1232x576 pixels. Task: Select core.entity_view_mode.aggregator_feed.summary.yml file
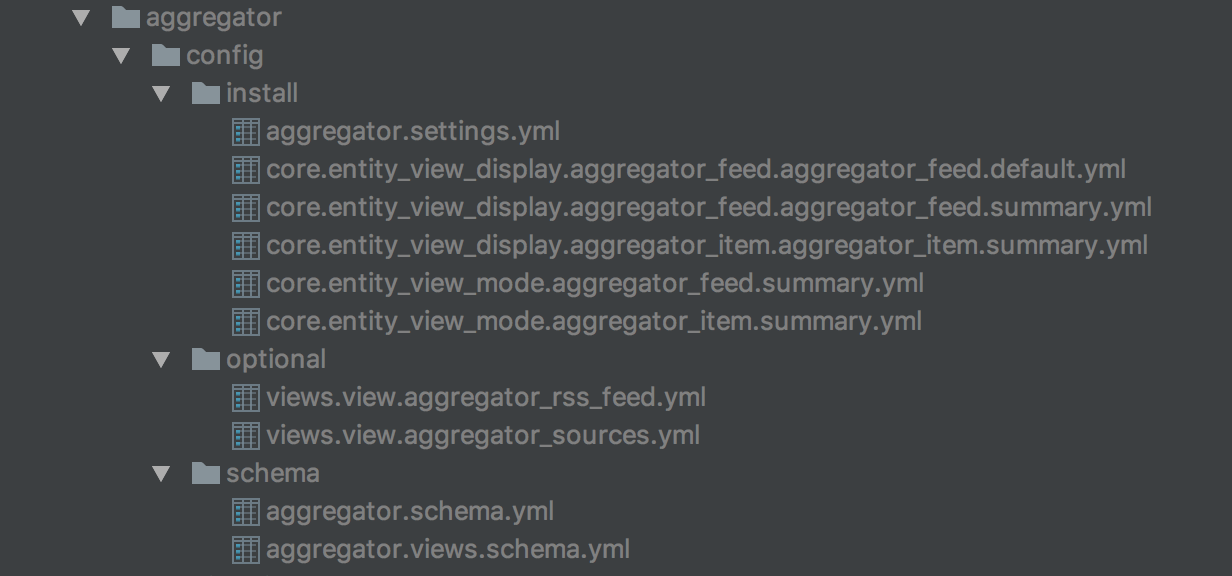594,283
